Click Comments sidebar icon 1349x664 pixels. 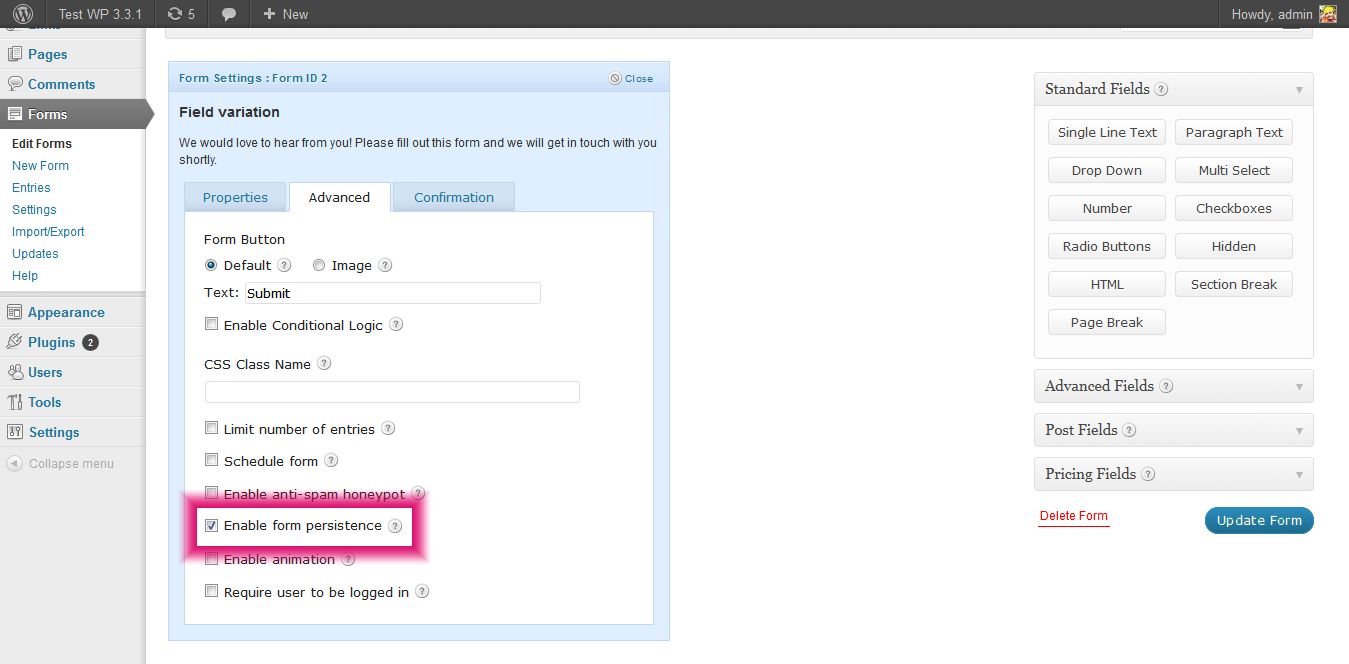point(14,84)
